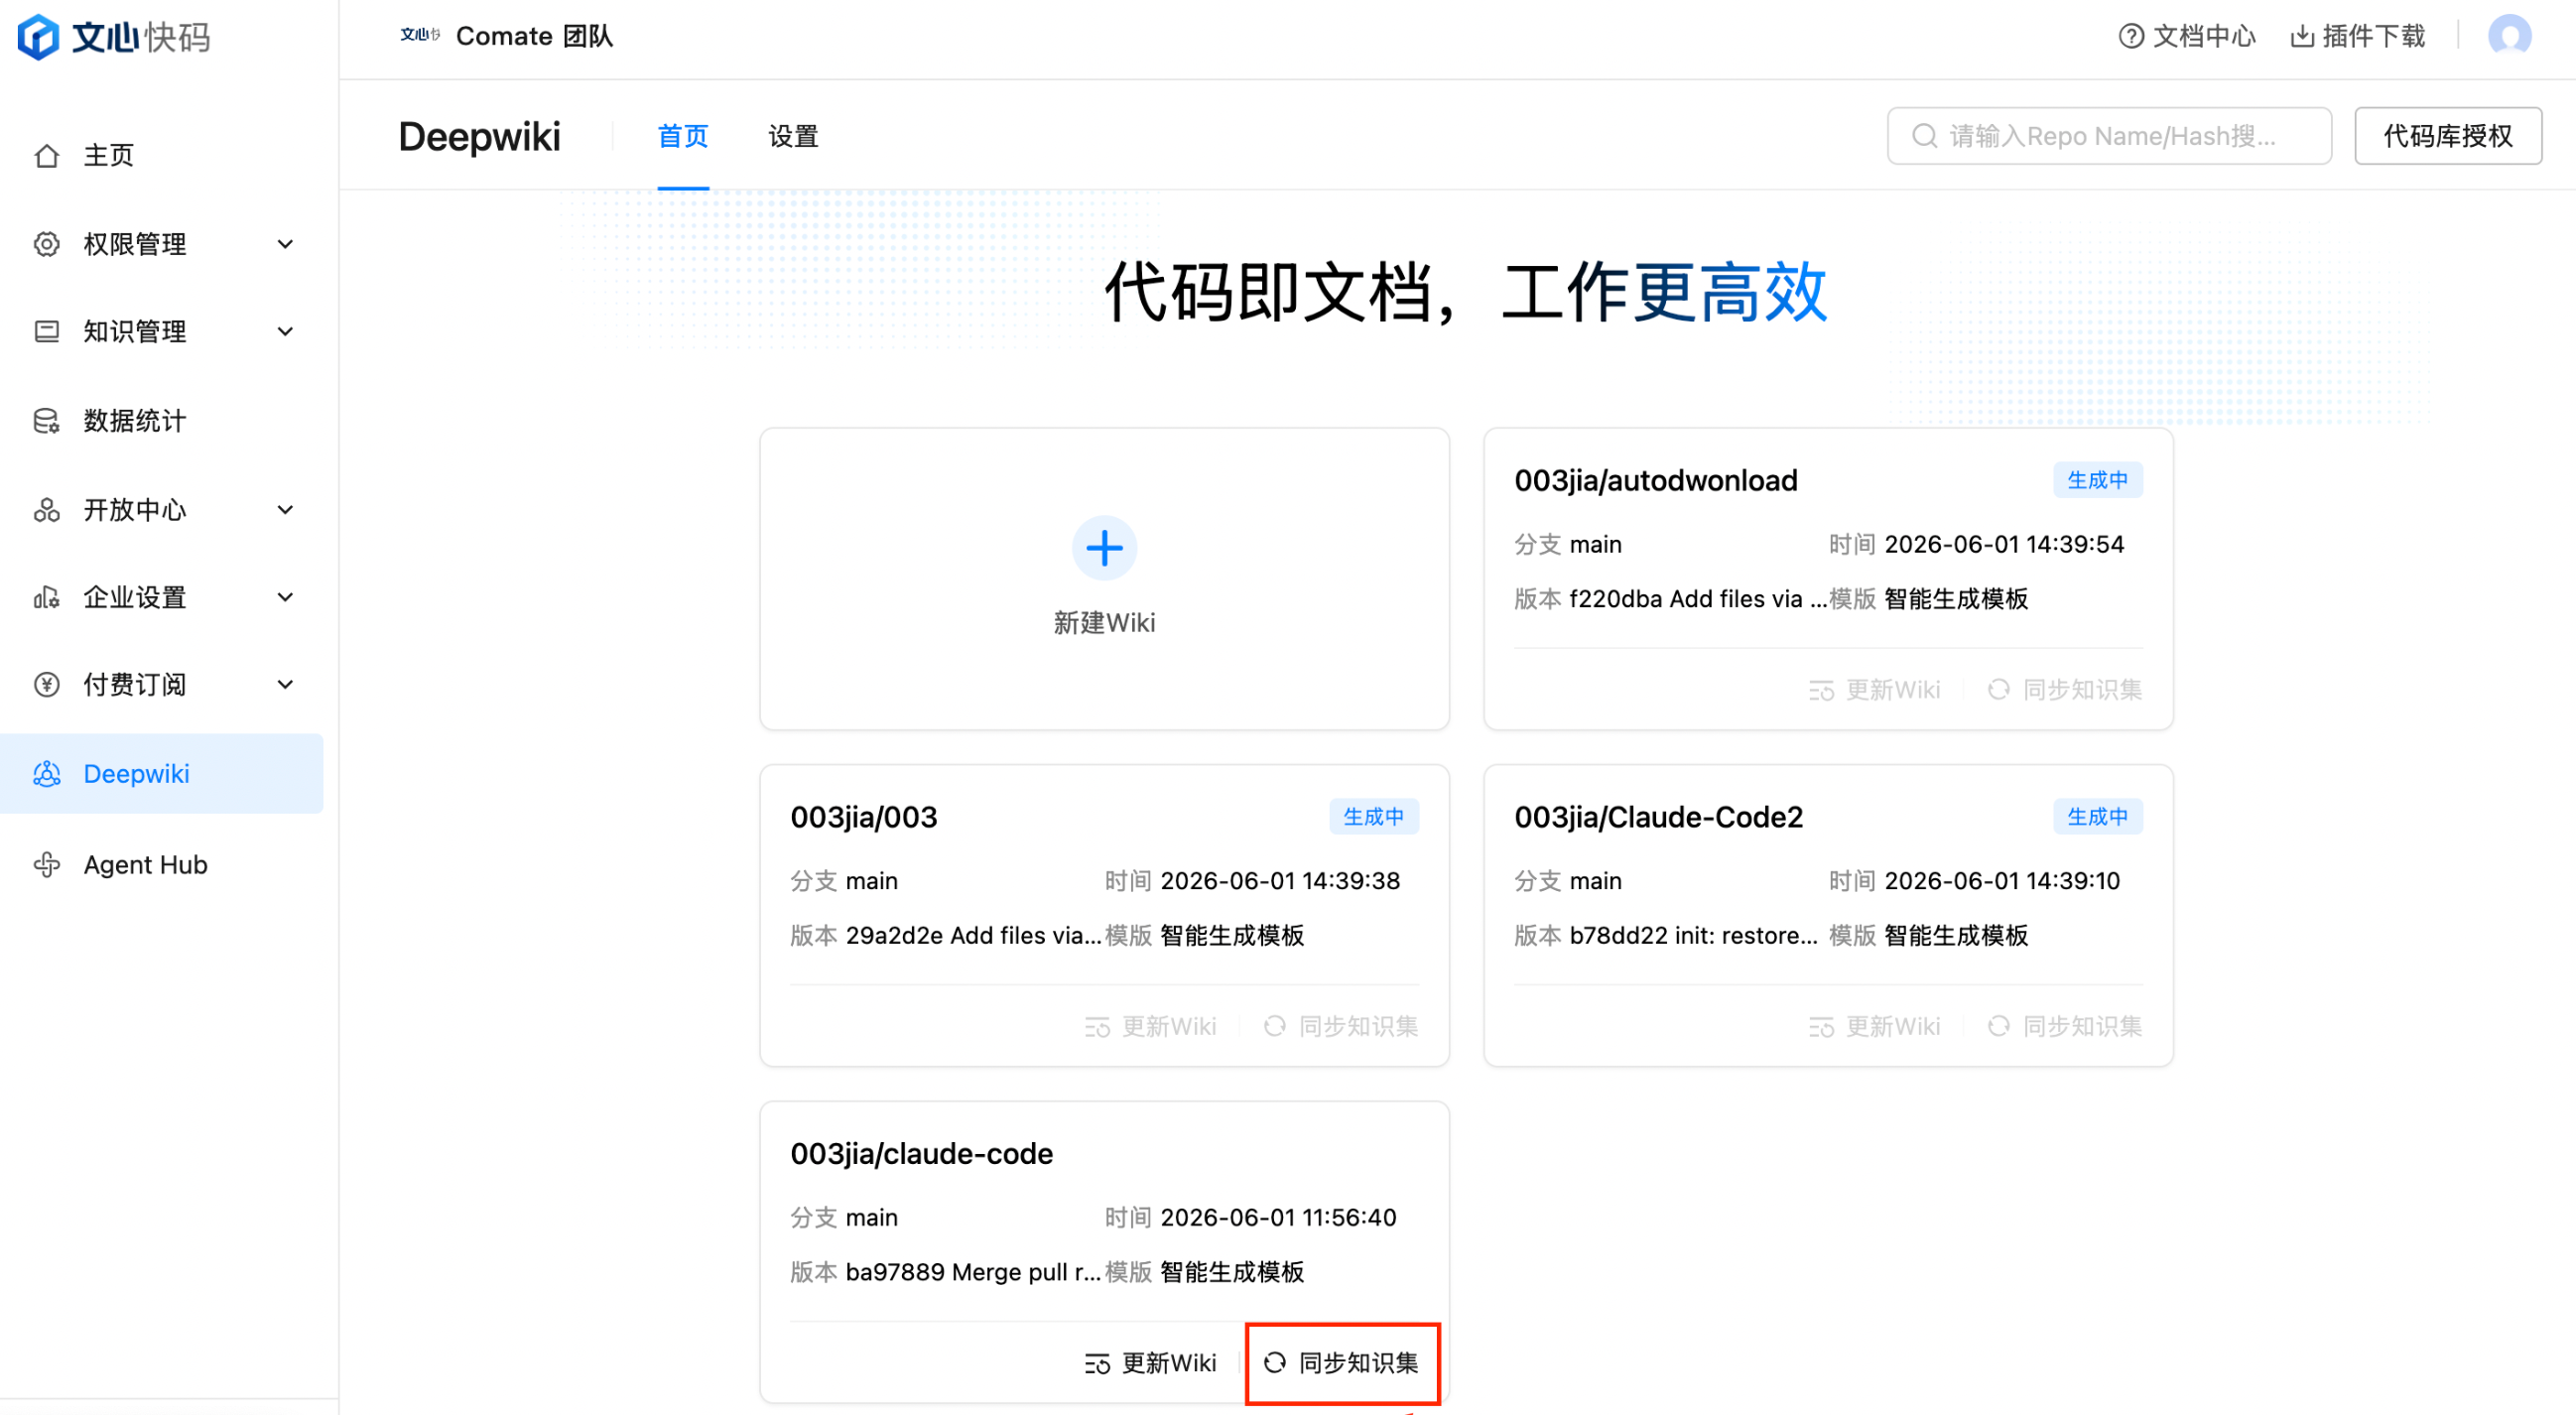Click the Comate team logo icon
Image resolution: width=2576 pixels, height=1415 pixels.
(420, 36)
